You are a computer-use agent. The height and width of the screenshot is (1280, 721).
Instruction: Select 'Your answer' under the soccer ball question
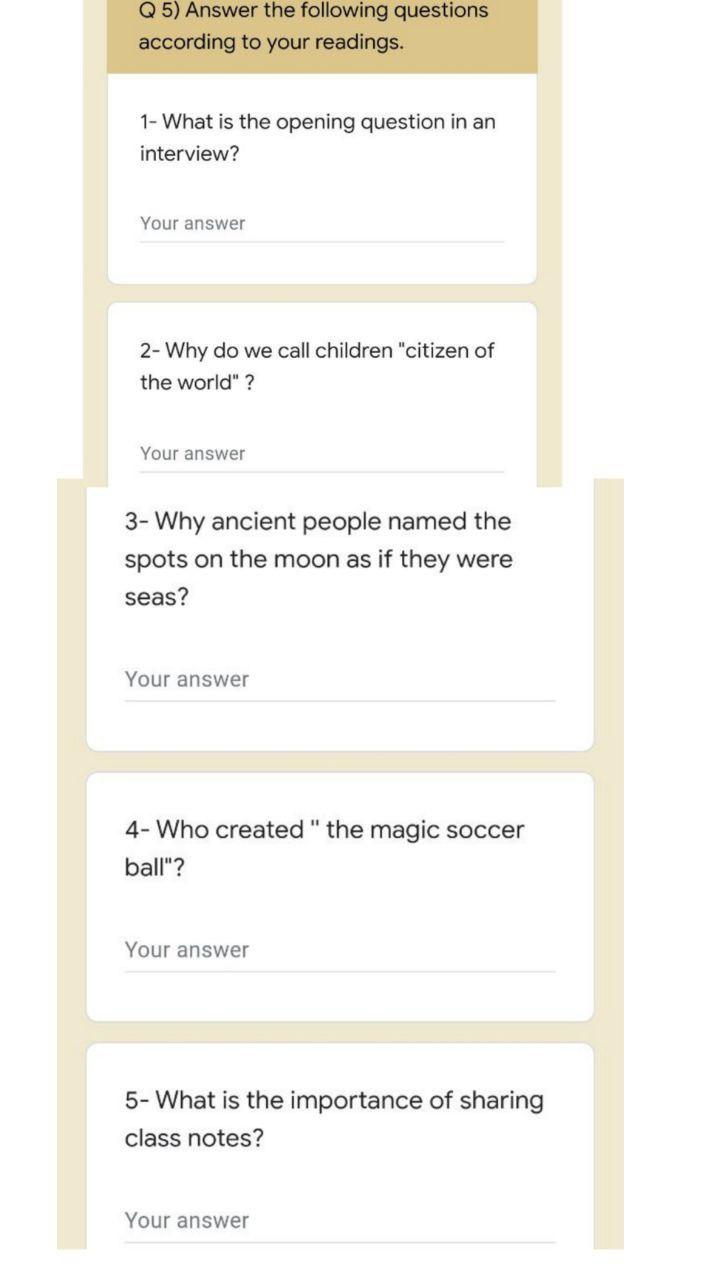point(186,950)
